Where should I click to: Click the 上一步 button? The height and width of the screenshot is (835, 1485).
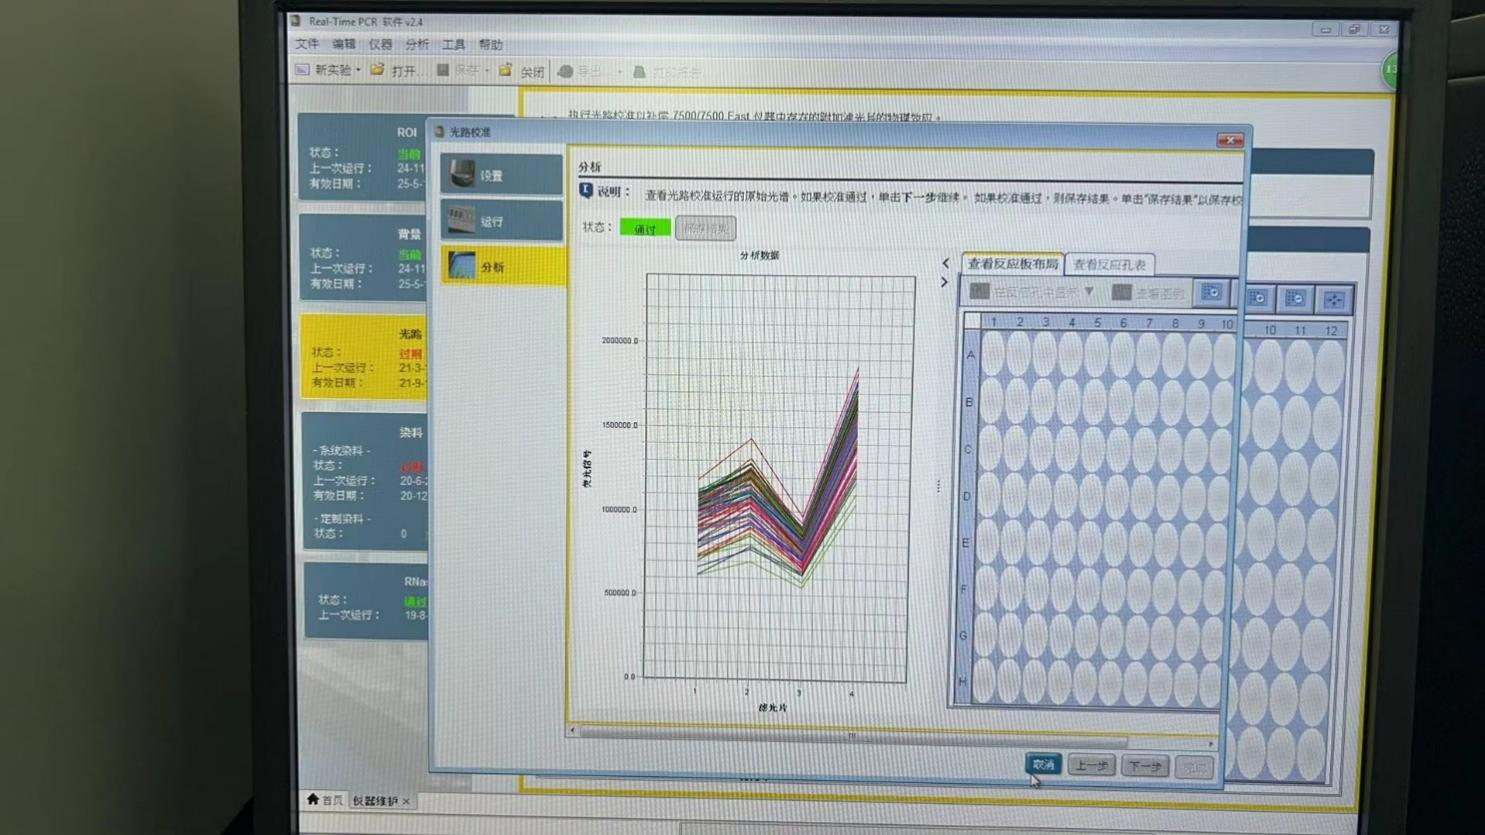click(1091, 766)
